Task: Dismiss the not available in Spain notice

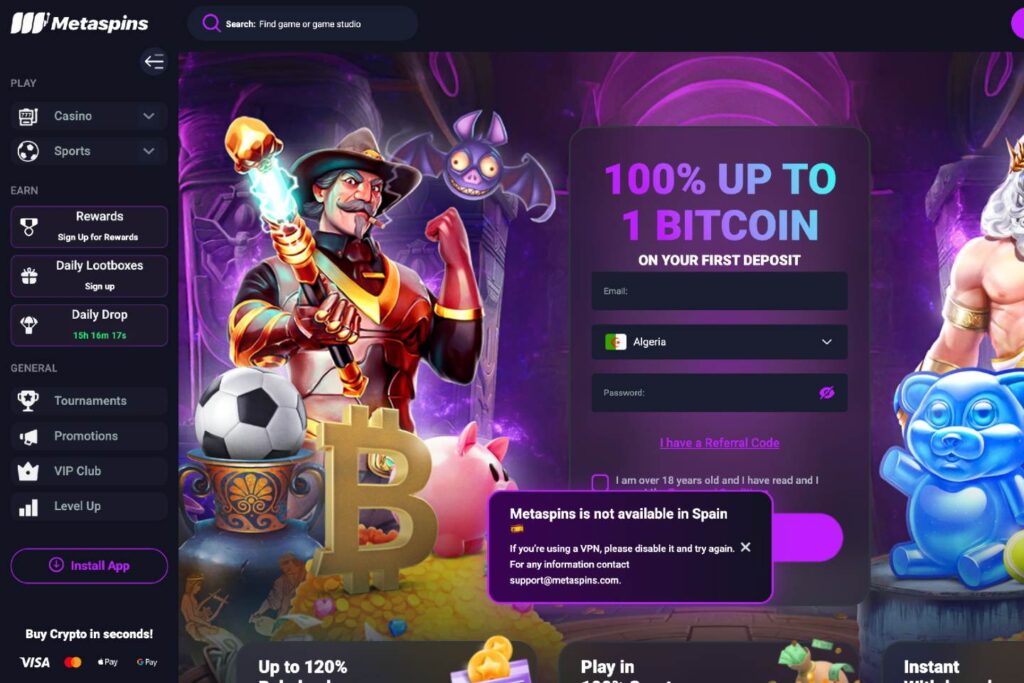Action: (x=746, y=547)
